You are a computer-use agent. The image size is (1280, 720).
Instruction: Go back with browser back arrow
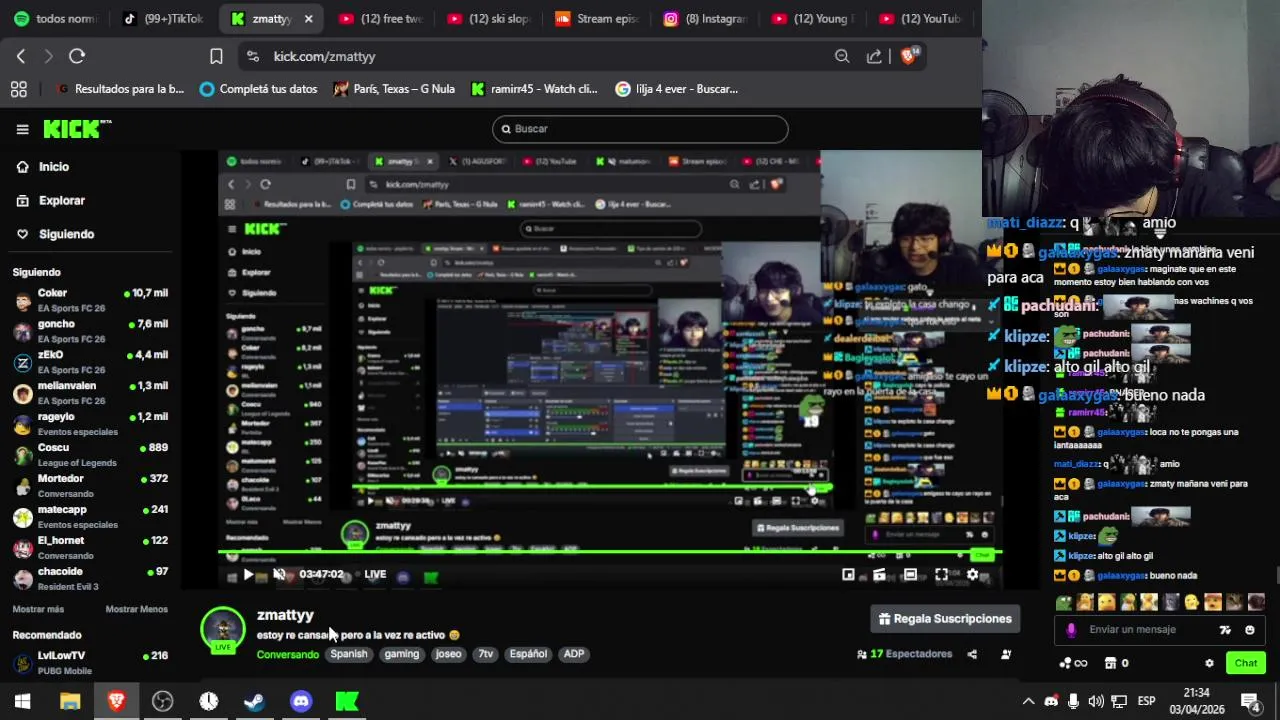(x=21, y=56)
